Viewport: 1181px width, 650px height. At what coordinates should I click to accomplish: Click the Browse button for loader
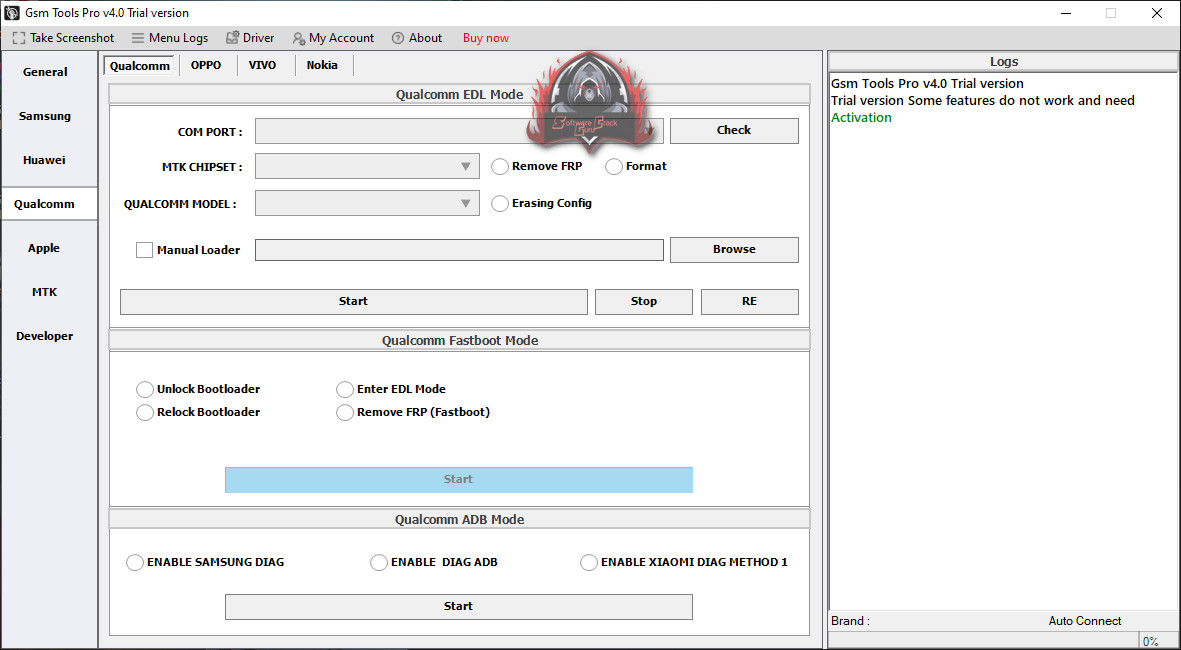pos(734,249)
